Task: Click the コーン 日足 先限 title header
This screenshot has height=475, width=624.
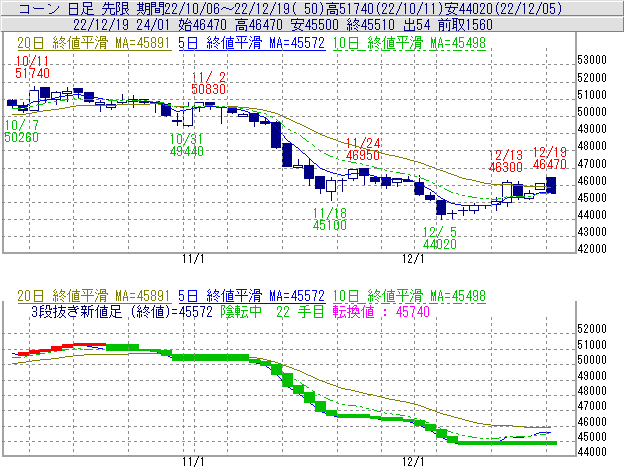Action: tap(75, 8)
